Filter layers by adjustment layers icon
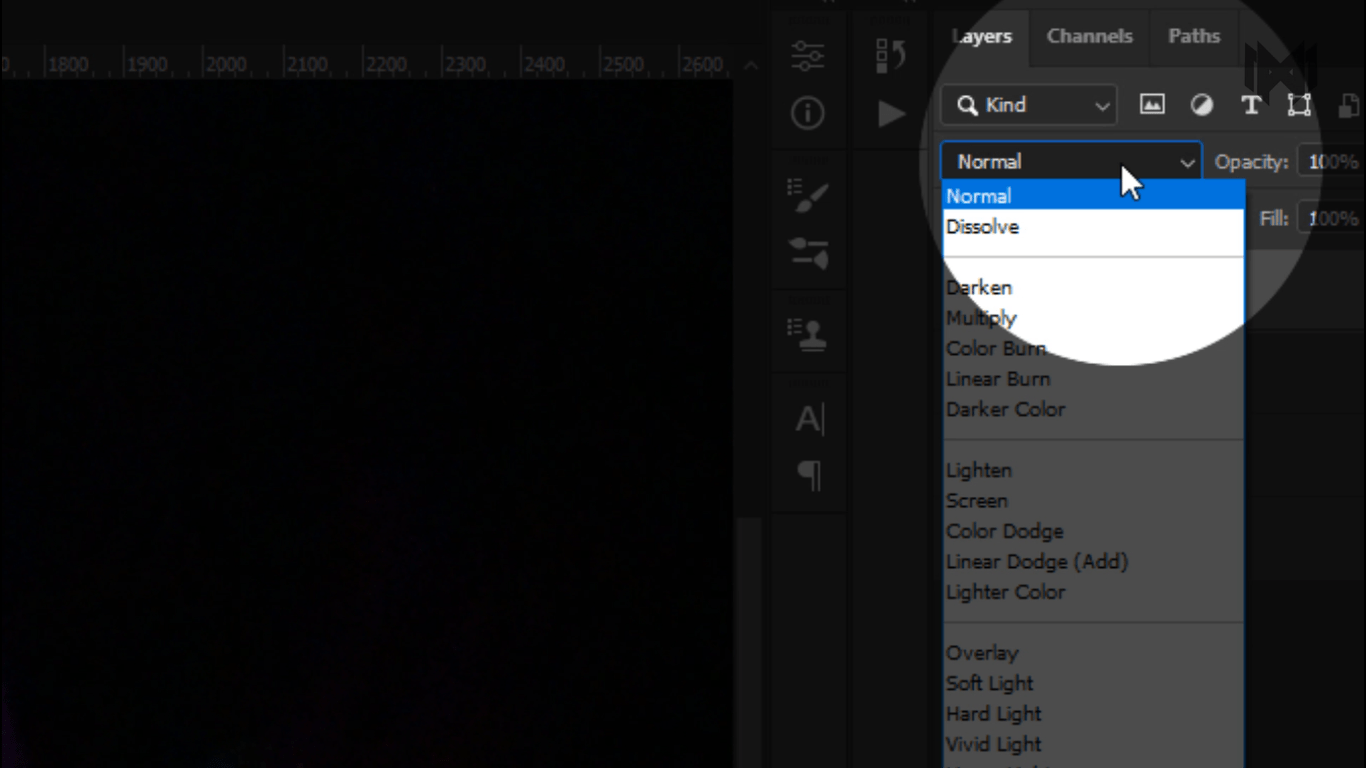1366x768 pixels. pyautogui.click(x=1202, y=104)
